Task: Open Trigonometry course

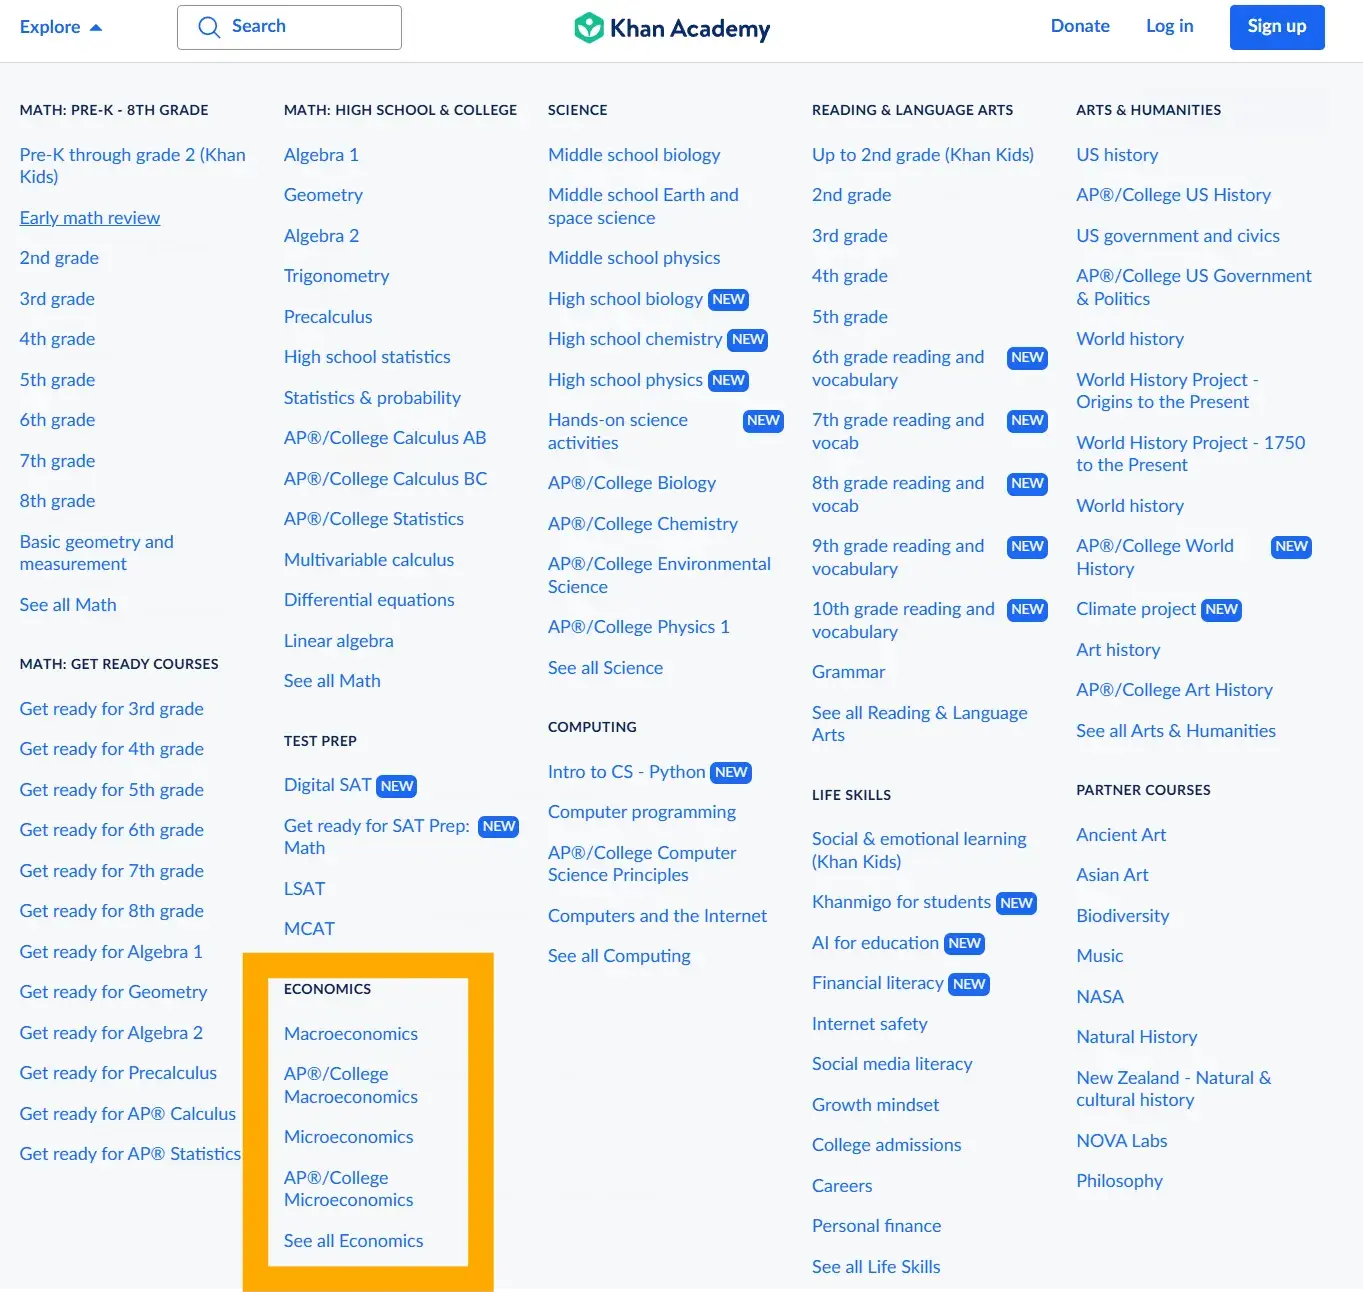Action: click(x=336, y=276)
